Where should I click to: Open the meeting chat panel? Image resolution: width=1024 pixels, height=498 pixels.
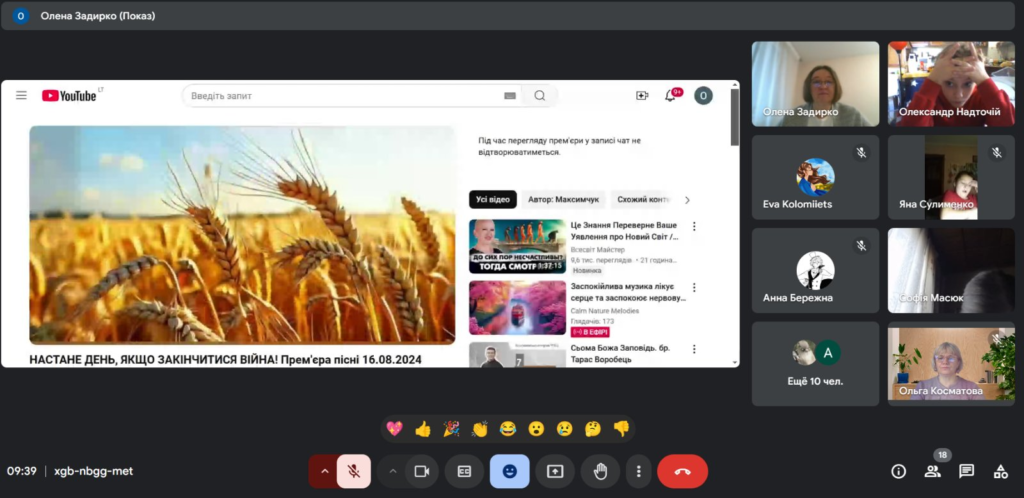966,471
